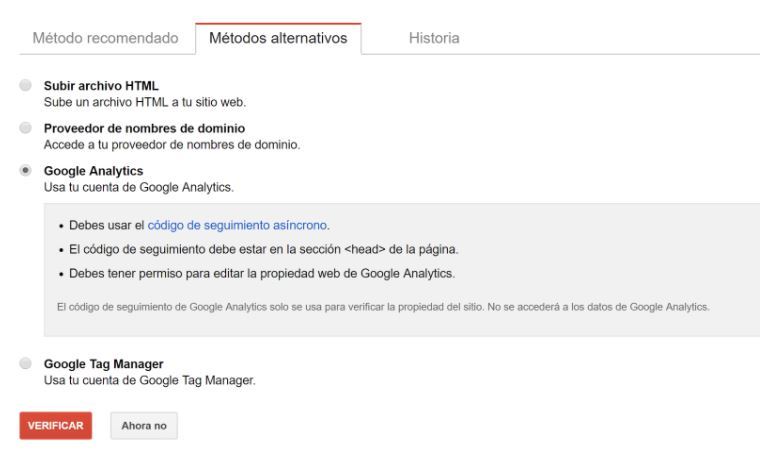
Task: Switch to the Método recomendado tab
Action: click(105, 38)
